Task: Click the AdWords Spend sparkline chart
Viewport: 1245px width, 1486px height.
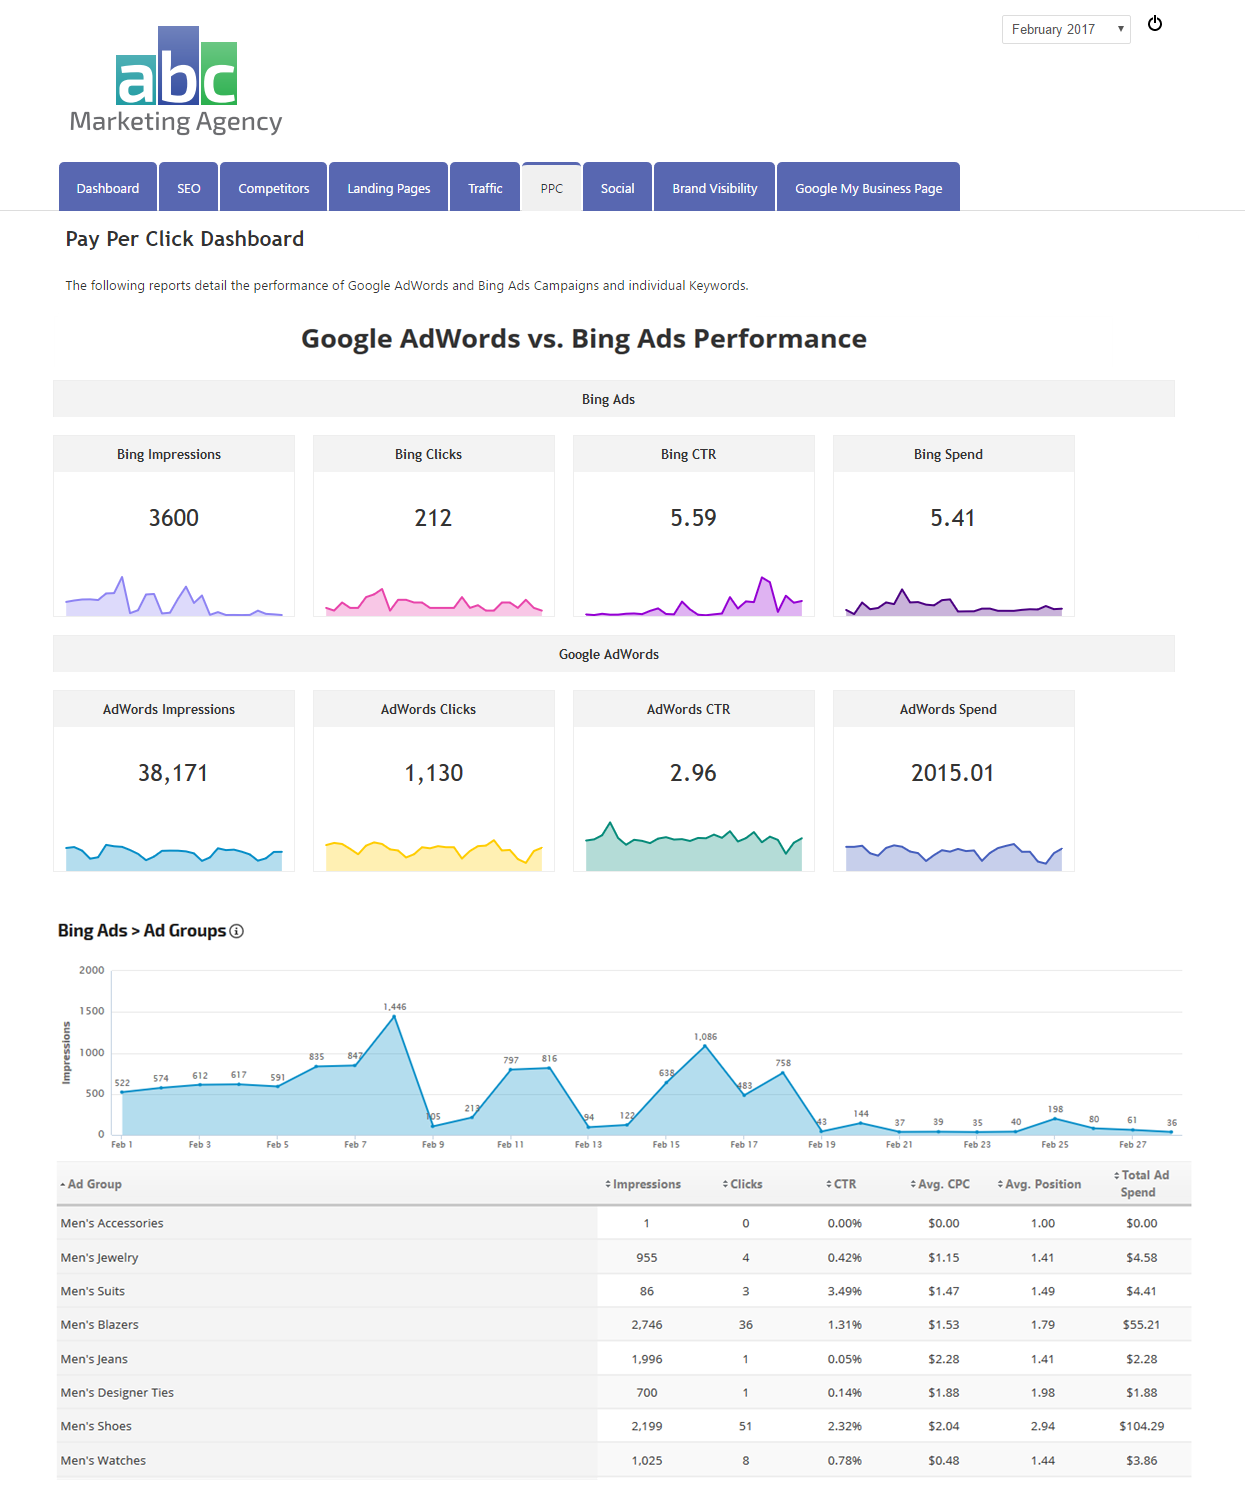Action: [953, 855]
